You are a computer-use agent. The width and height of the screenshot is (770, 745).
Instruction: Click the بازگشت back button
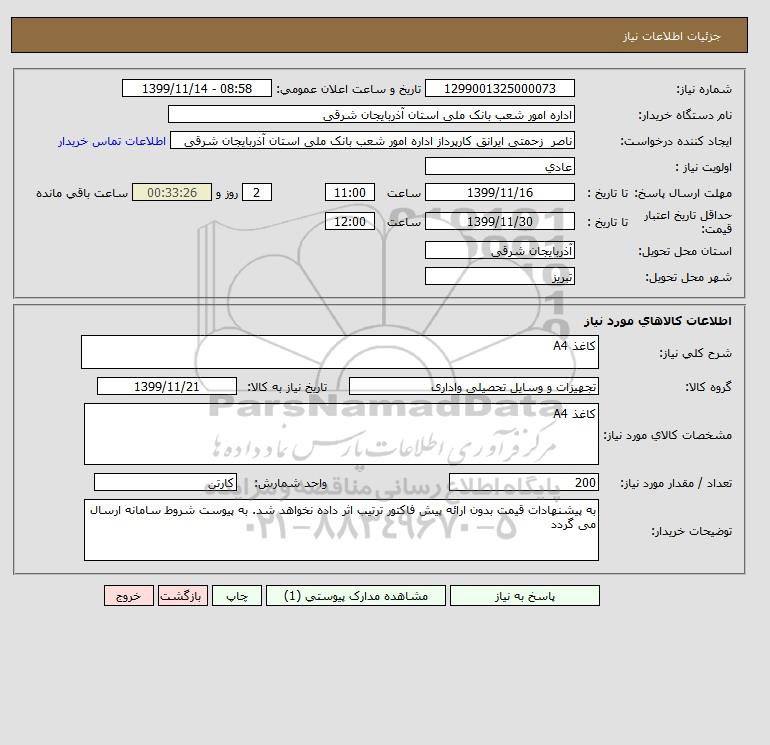click(183, 596)
